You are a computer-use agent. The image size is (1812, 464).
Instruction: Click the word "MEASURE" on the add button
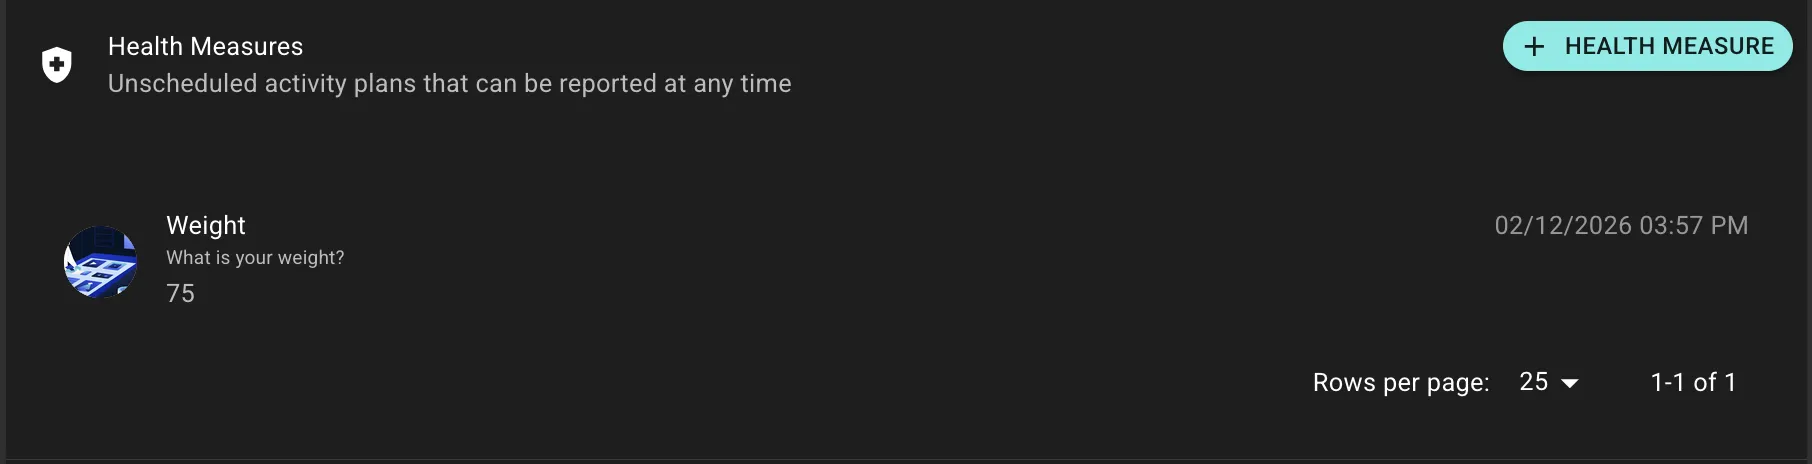click(1718, 47)
